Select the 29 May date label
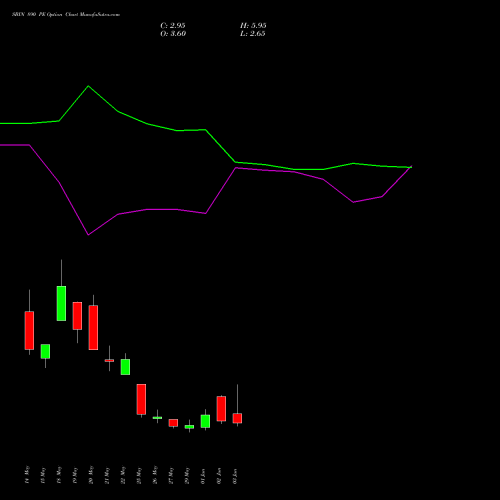The image size is (500, 500). click(187, 474)
